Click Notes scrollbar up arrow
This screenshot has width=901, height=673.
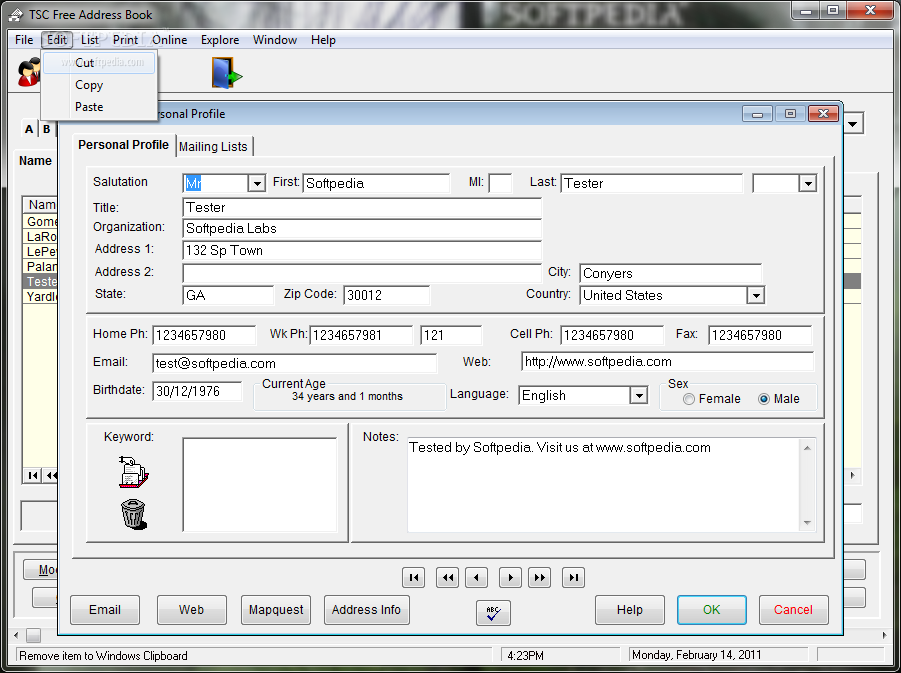pyautogui.click(x=807, y=448)
